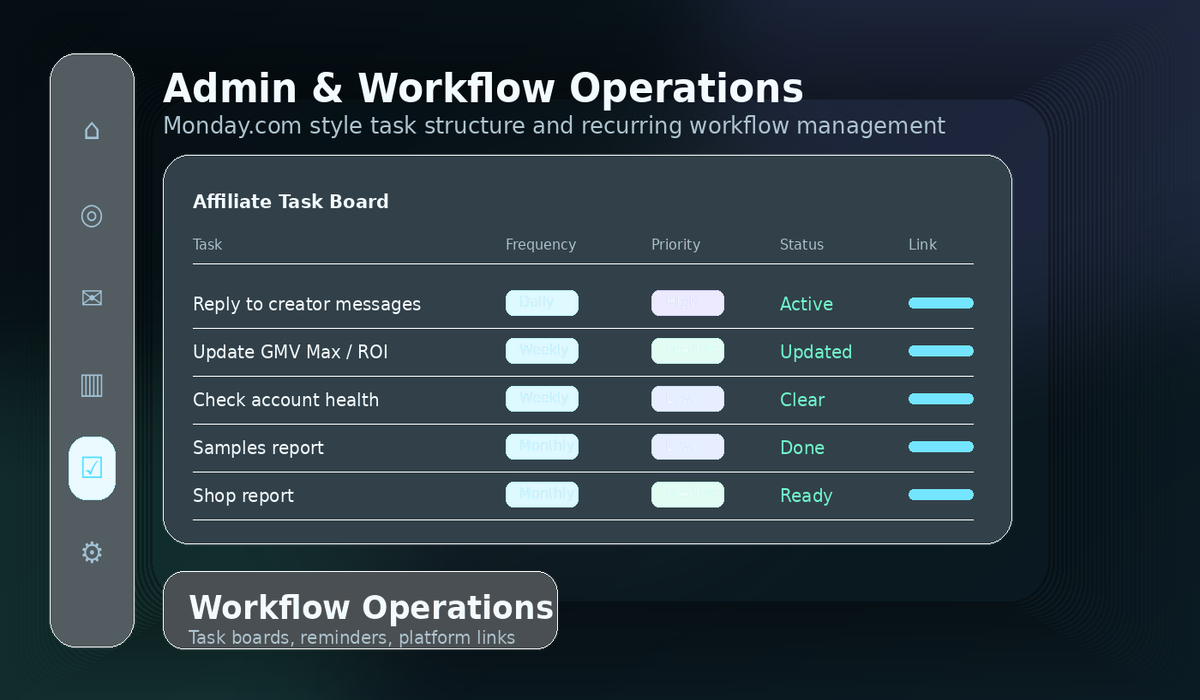1200x700 pixels.
Task: Click the Frequency column header
Action: (x=541, y=244)
